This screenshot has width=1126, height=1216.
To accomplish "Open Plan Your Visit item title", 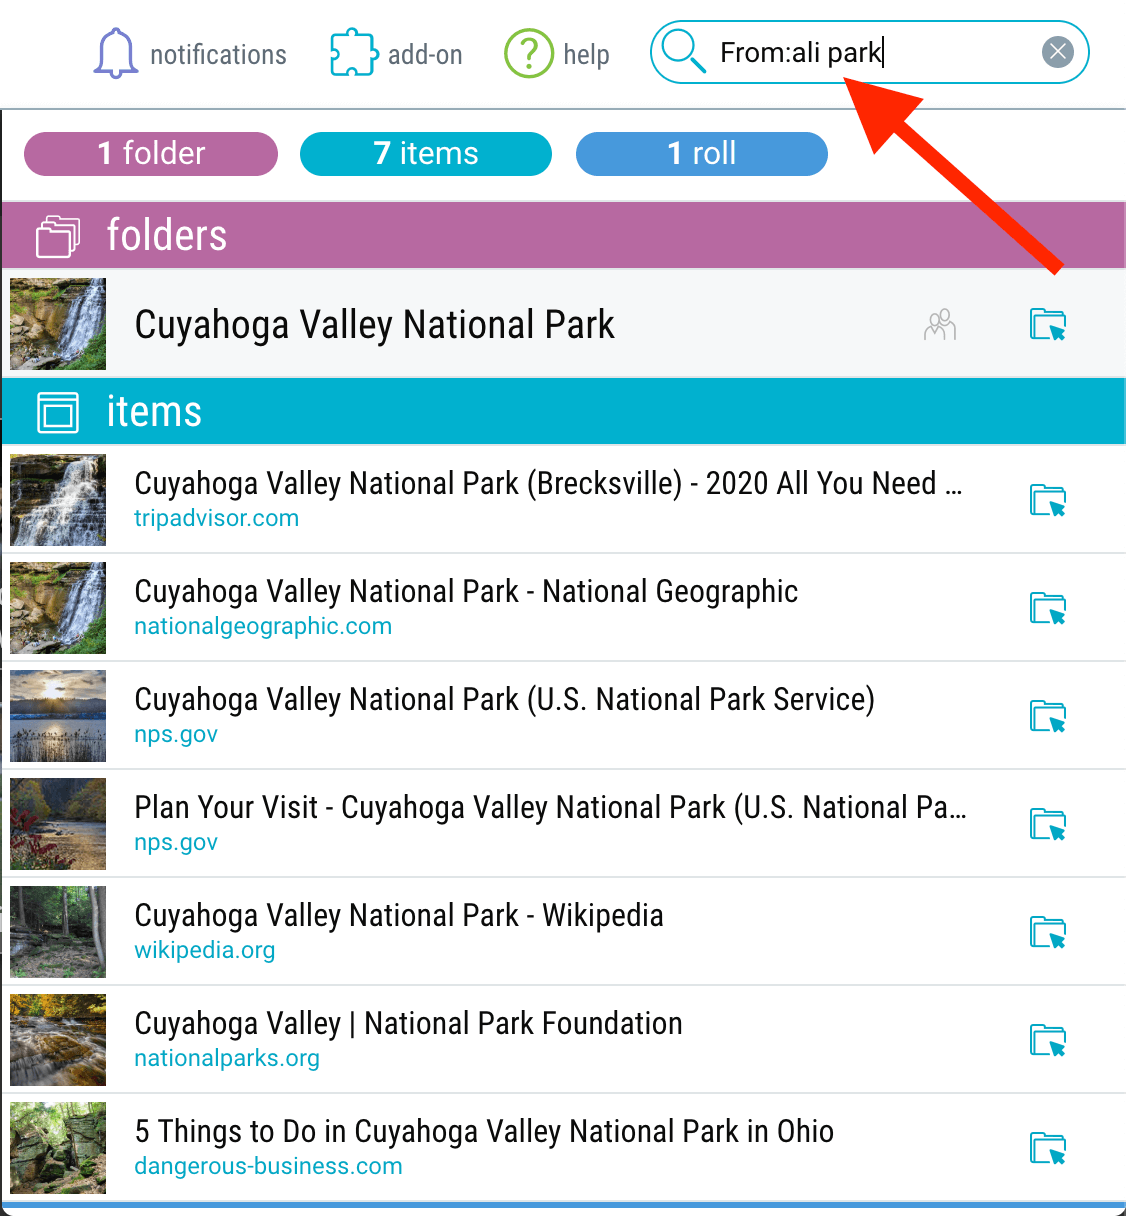I will tap(551, 808).
